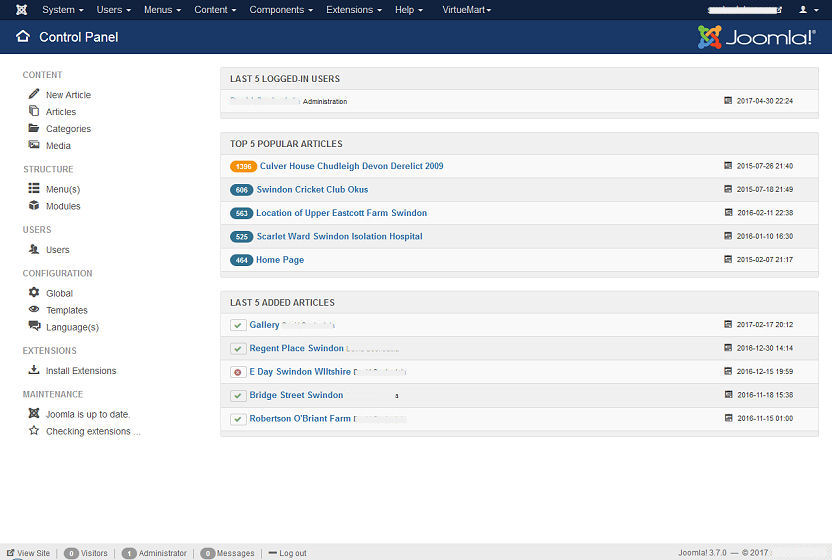Toggle published state of Bridge Street Swindon
Viewport: 832px width, 560px height.
(238, 395)
